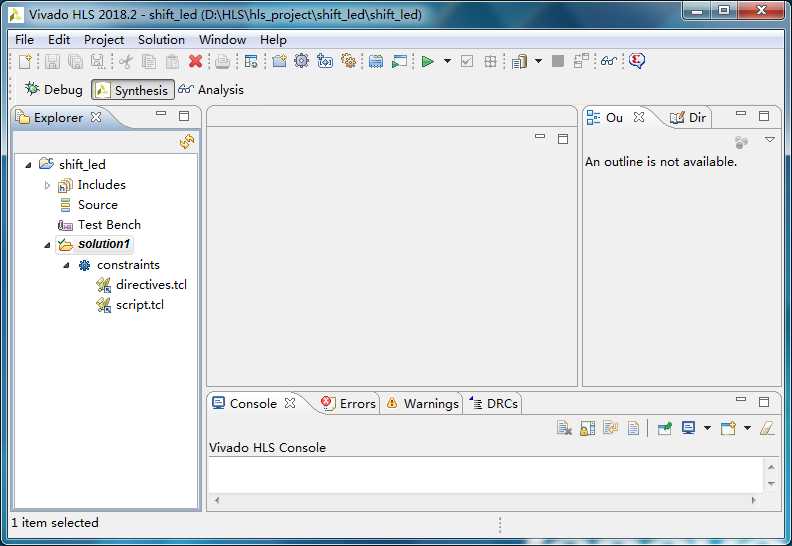
Task: Select Test Bench in Explorer tree
Action: pyautogui.click(x=100, y=225)
